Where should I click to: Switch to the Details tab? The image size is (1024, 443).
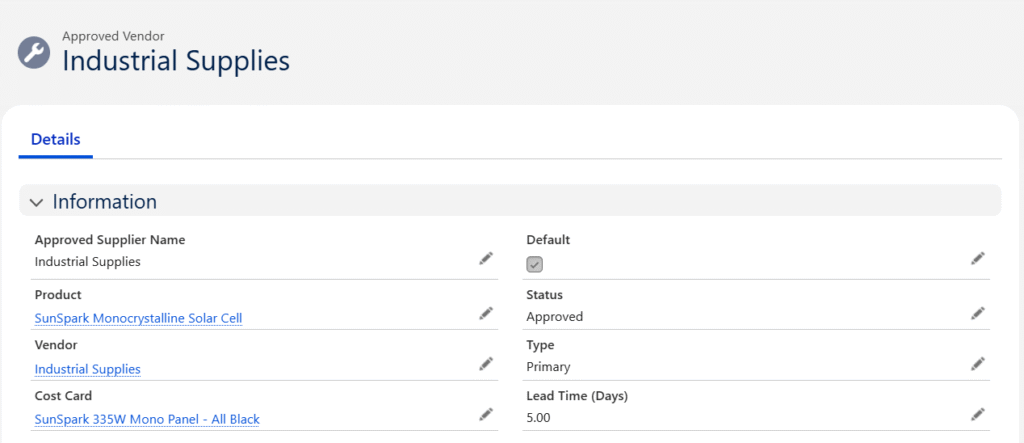coord(56,140)
